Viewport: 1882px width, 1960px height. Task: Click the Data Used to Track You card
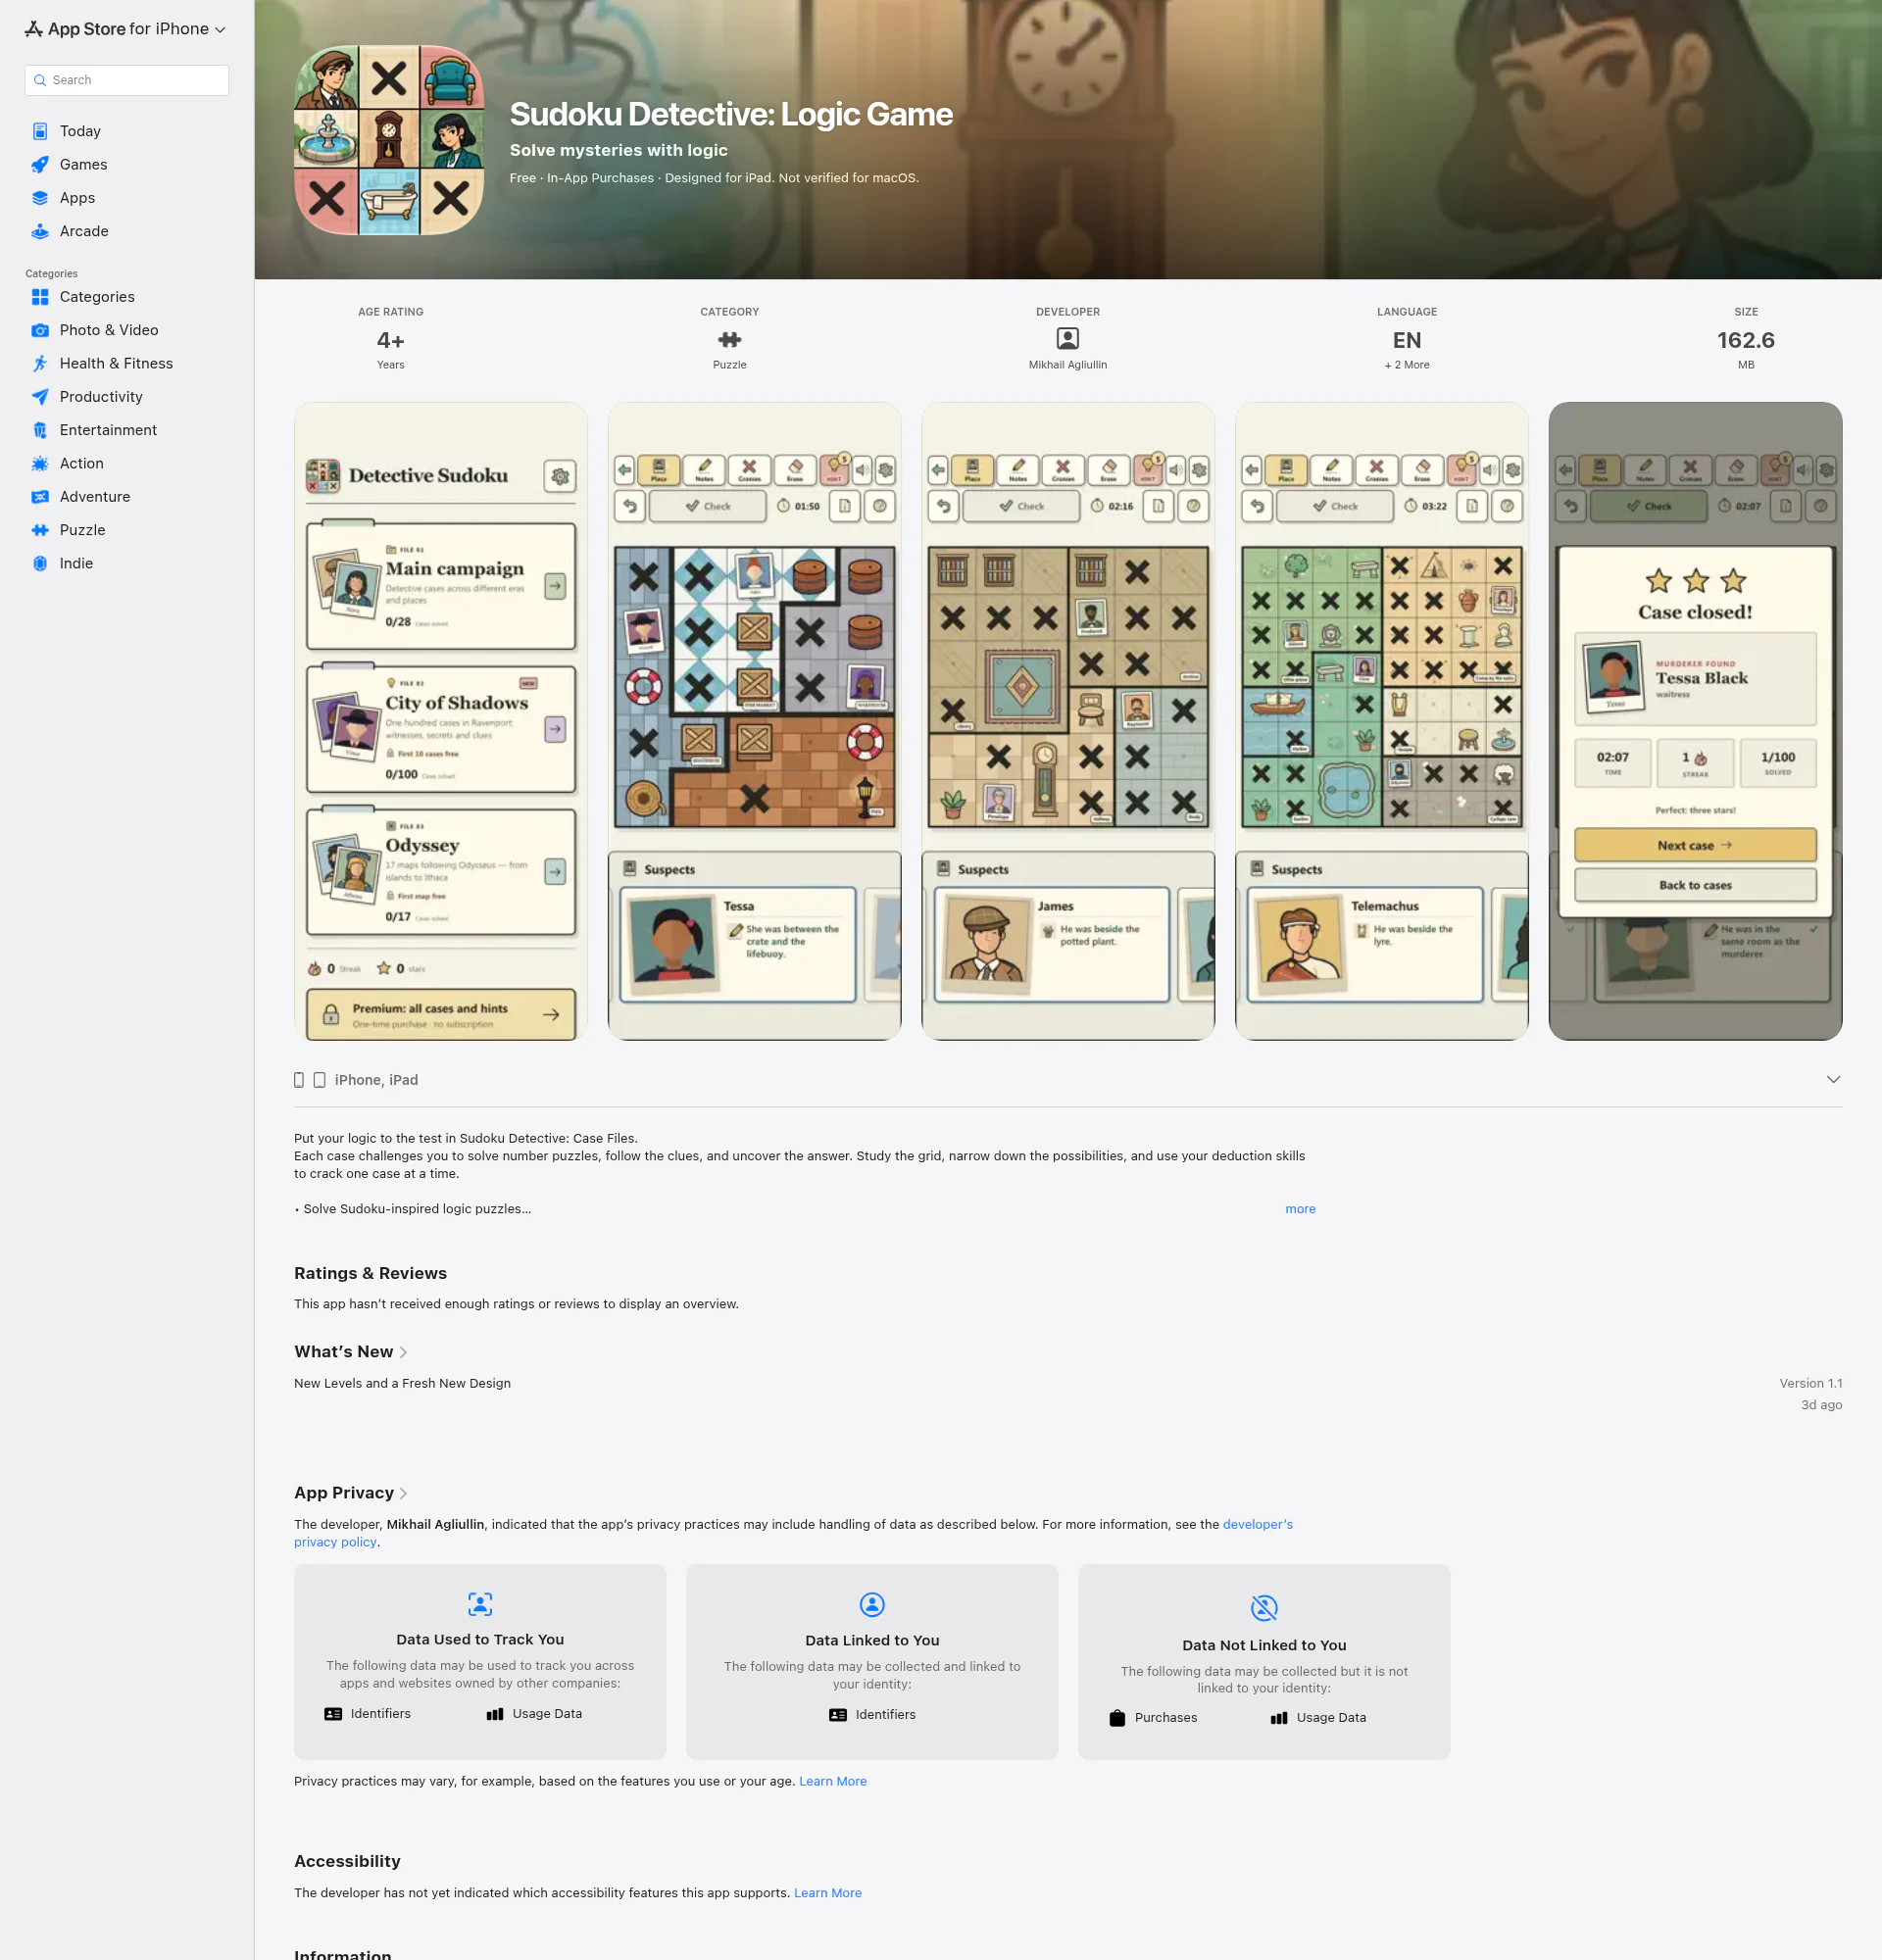pos(480,1662)
